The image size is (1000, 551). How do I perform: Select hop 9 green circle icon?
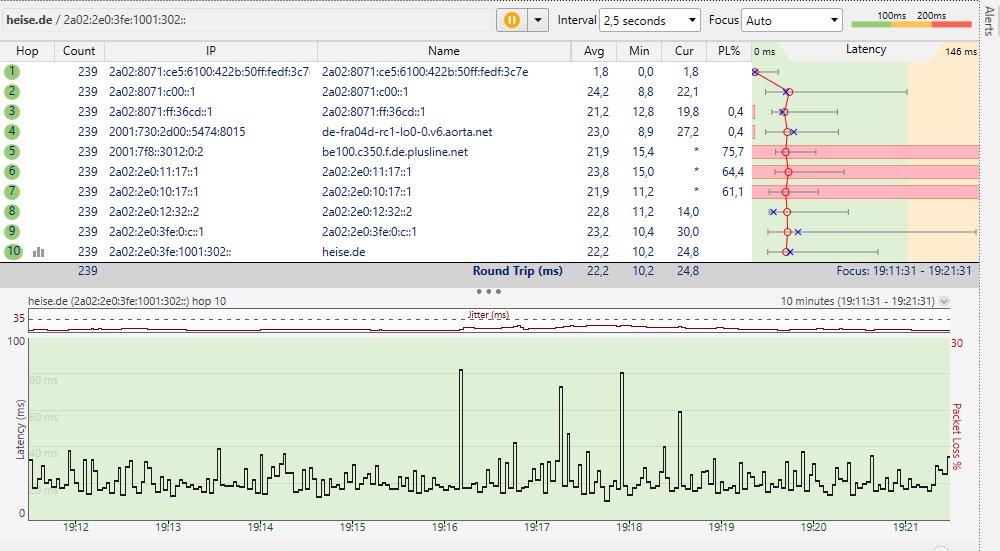[x=11, y=231]
